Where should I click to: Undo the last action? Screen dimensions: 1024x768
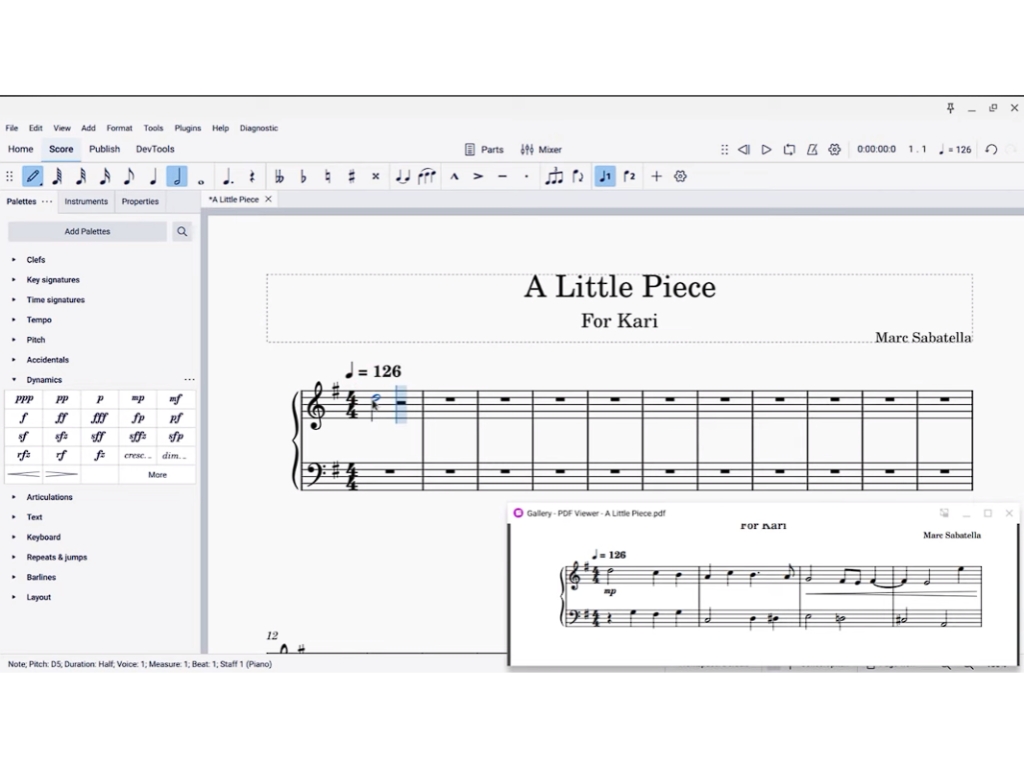click(991, 150)
